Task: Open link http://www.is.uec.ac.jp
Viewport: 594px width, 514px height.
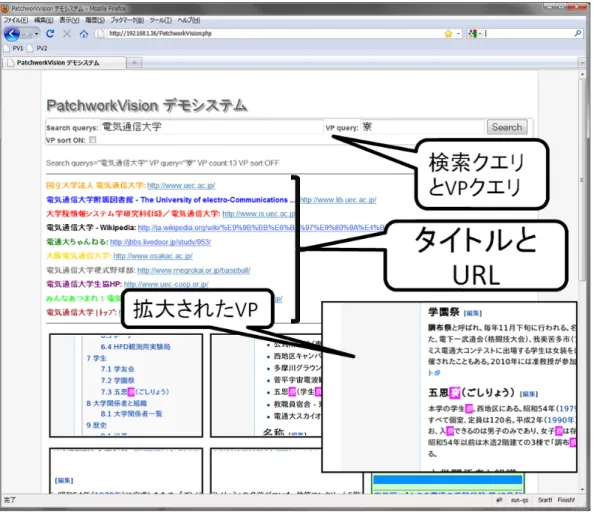Action: [x=258, y=214]
